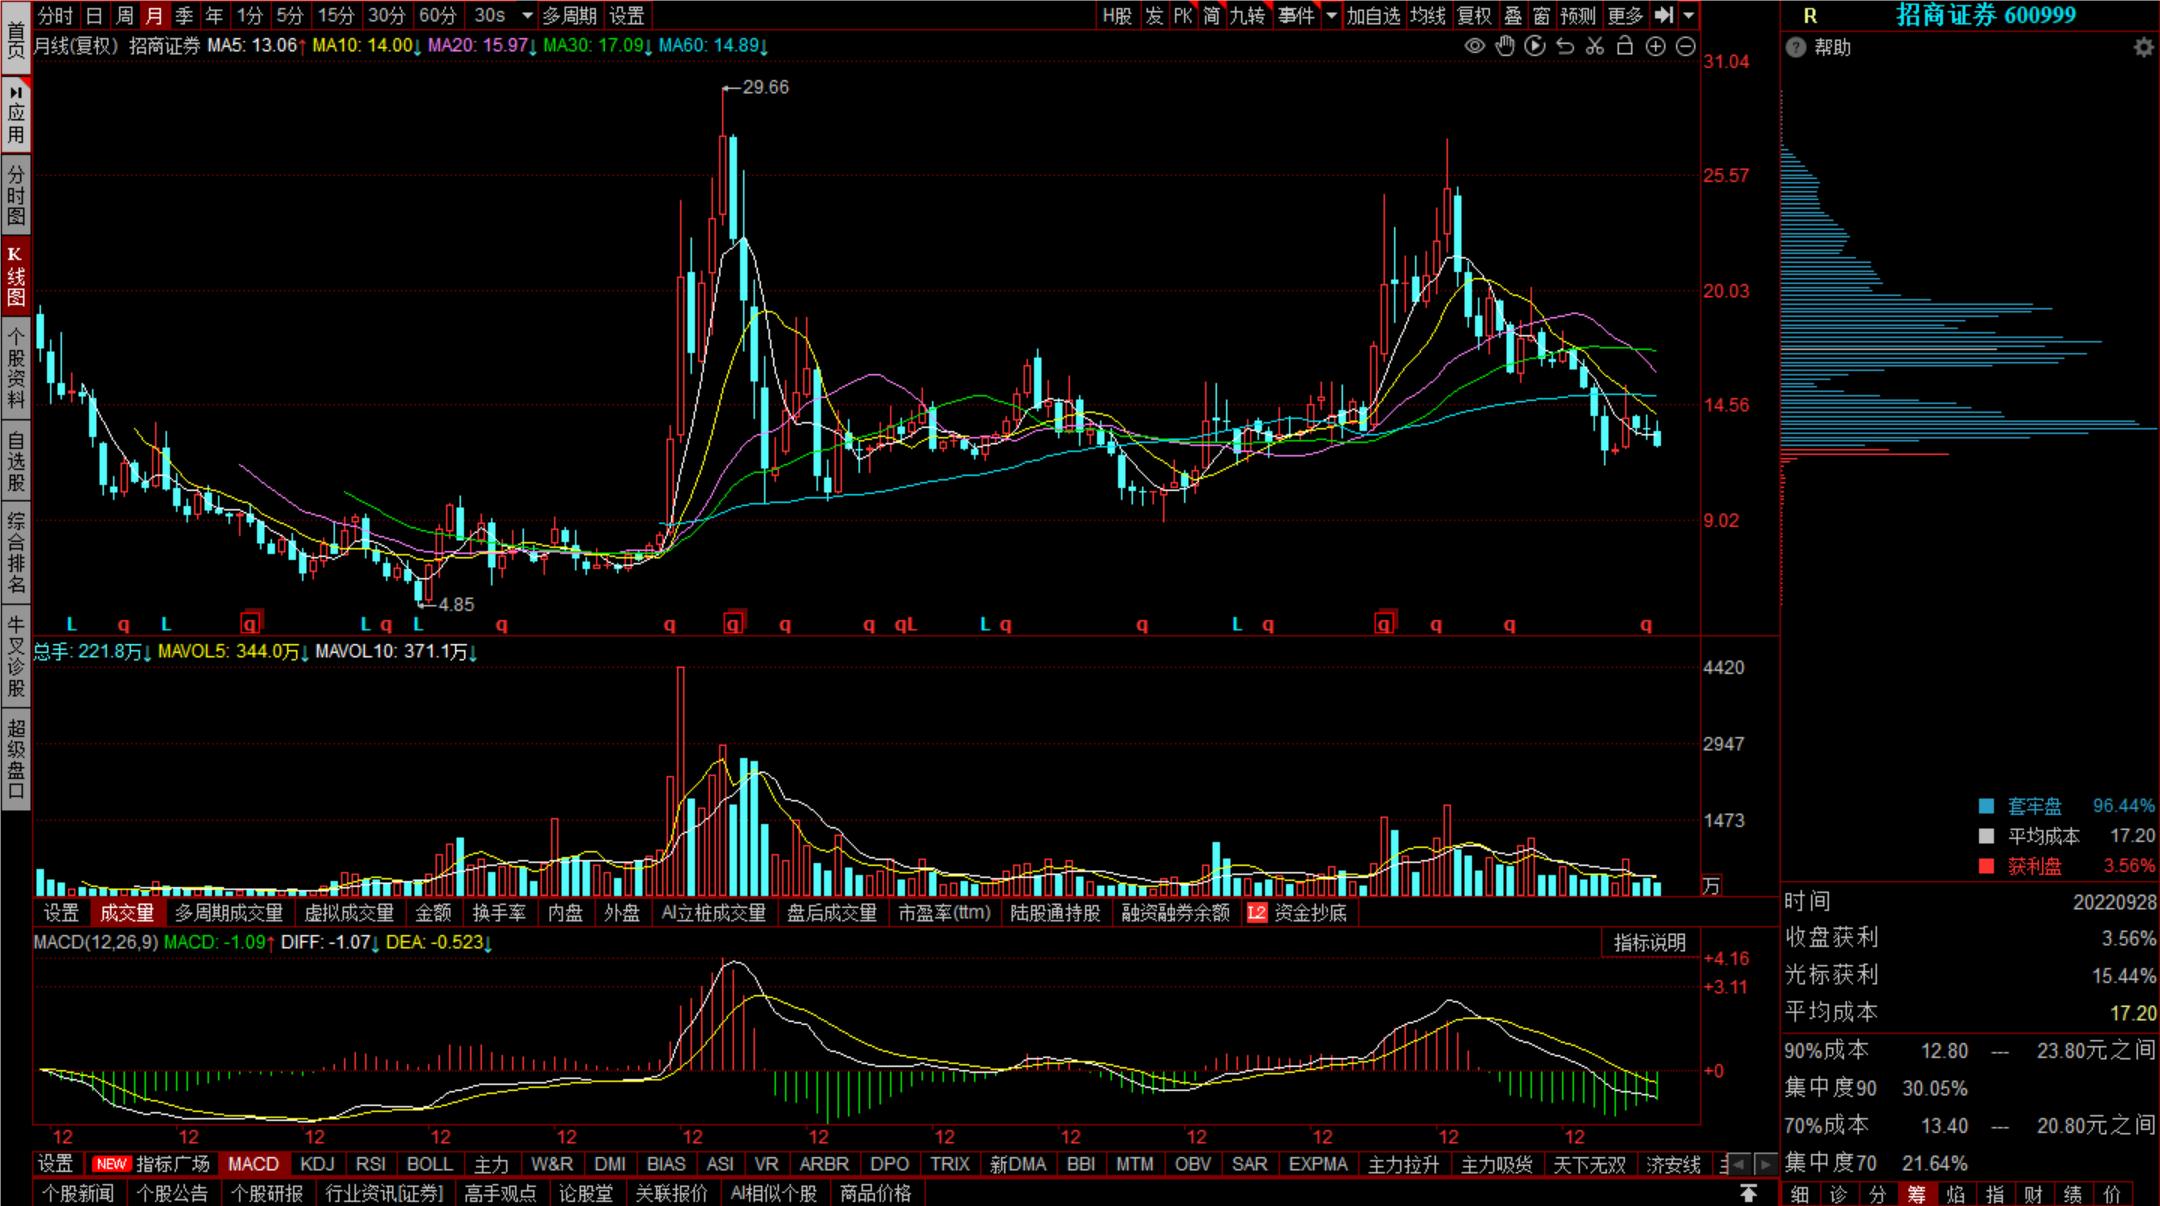
Task: Click the circular play replay icon
Action: click(1535, 46)
